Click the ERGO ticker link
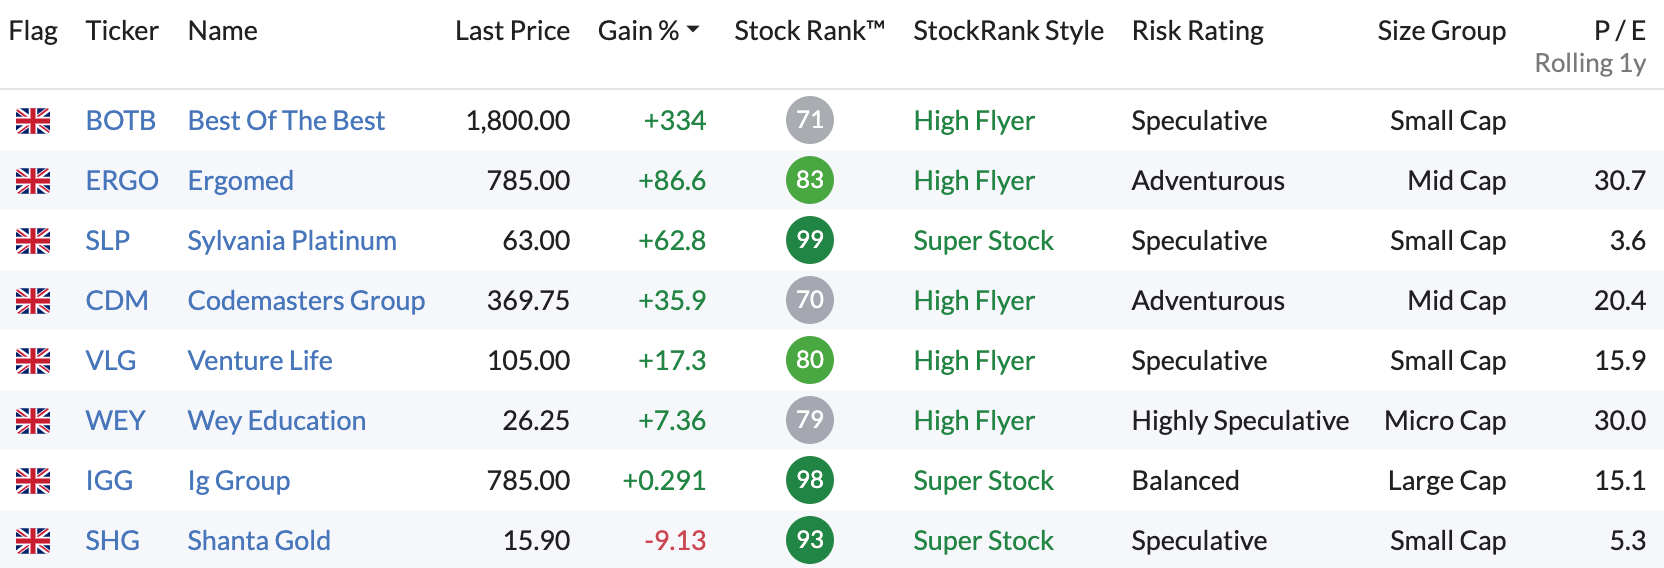 pos(122,181)
